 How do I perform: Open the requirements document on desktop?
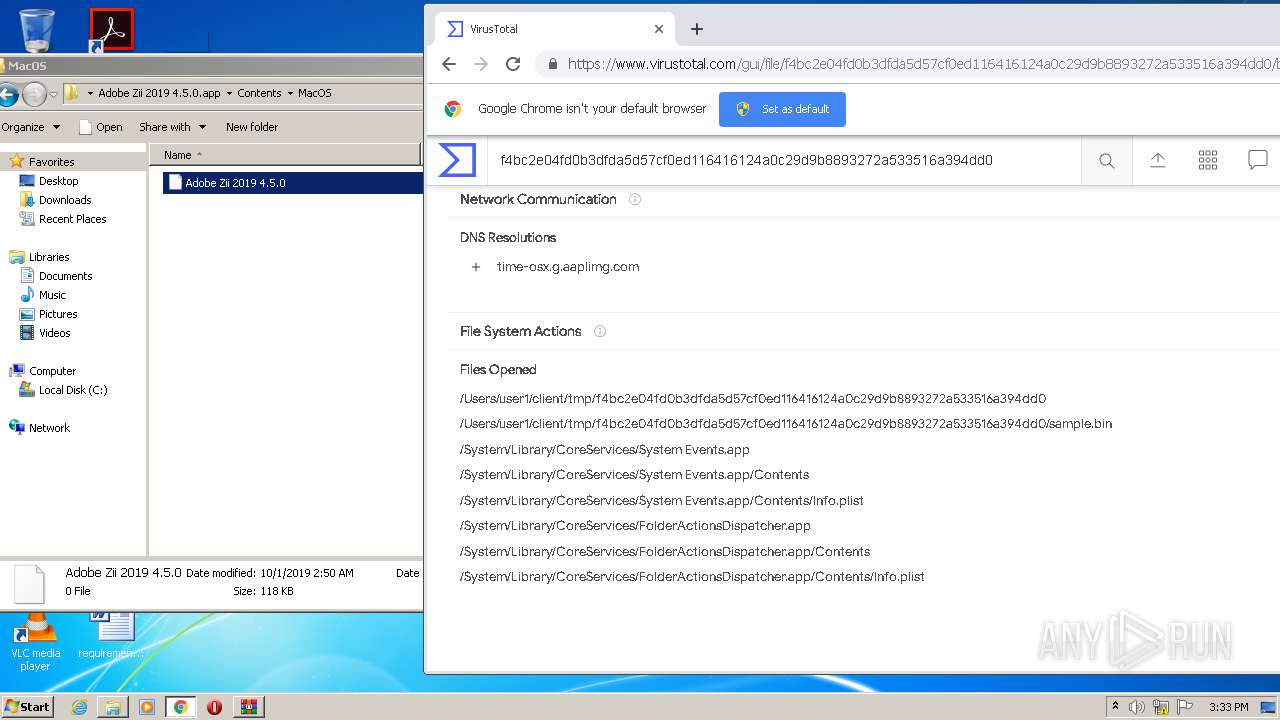tap(111, 637)
